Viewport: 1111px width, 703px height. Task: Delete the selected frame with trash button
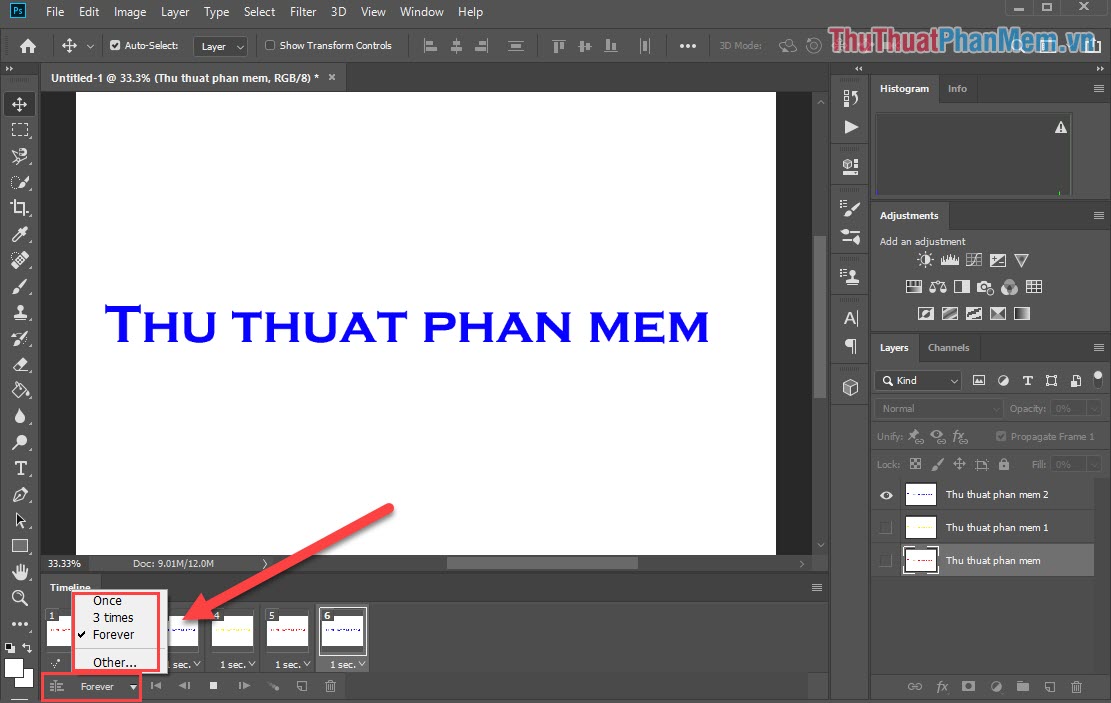pos(330,686)
